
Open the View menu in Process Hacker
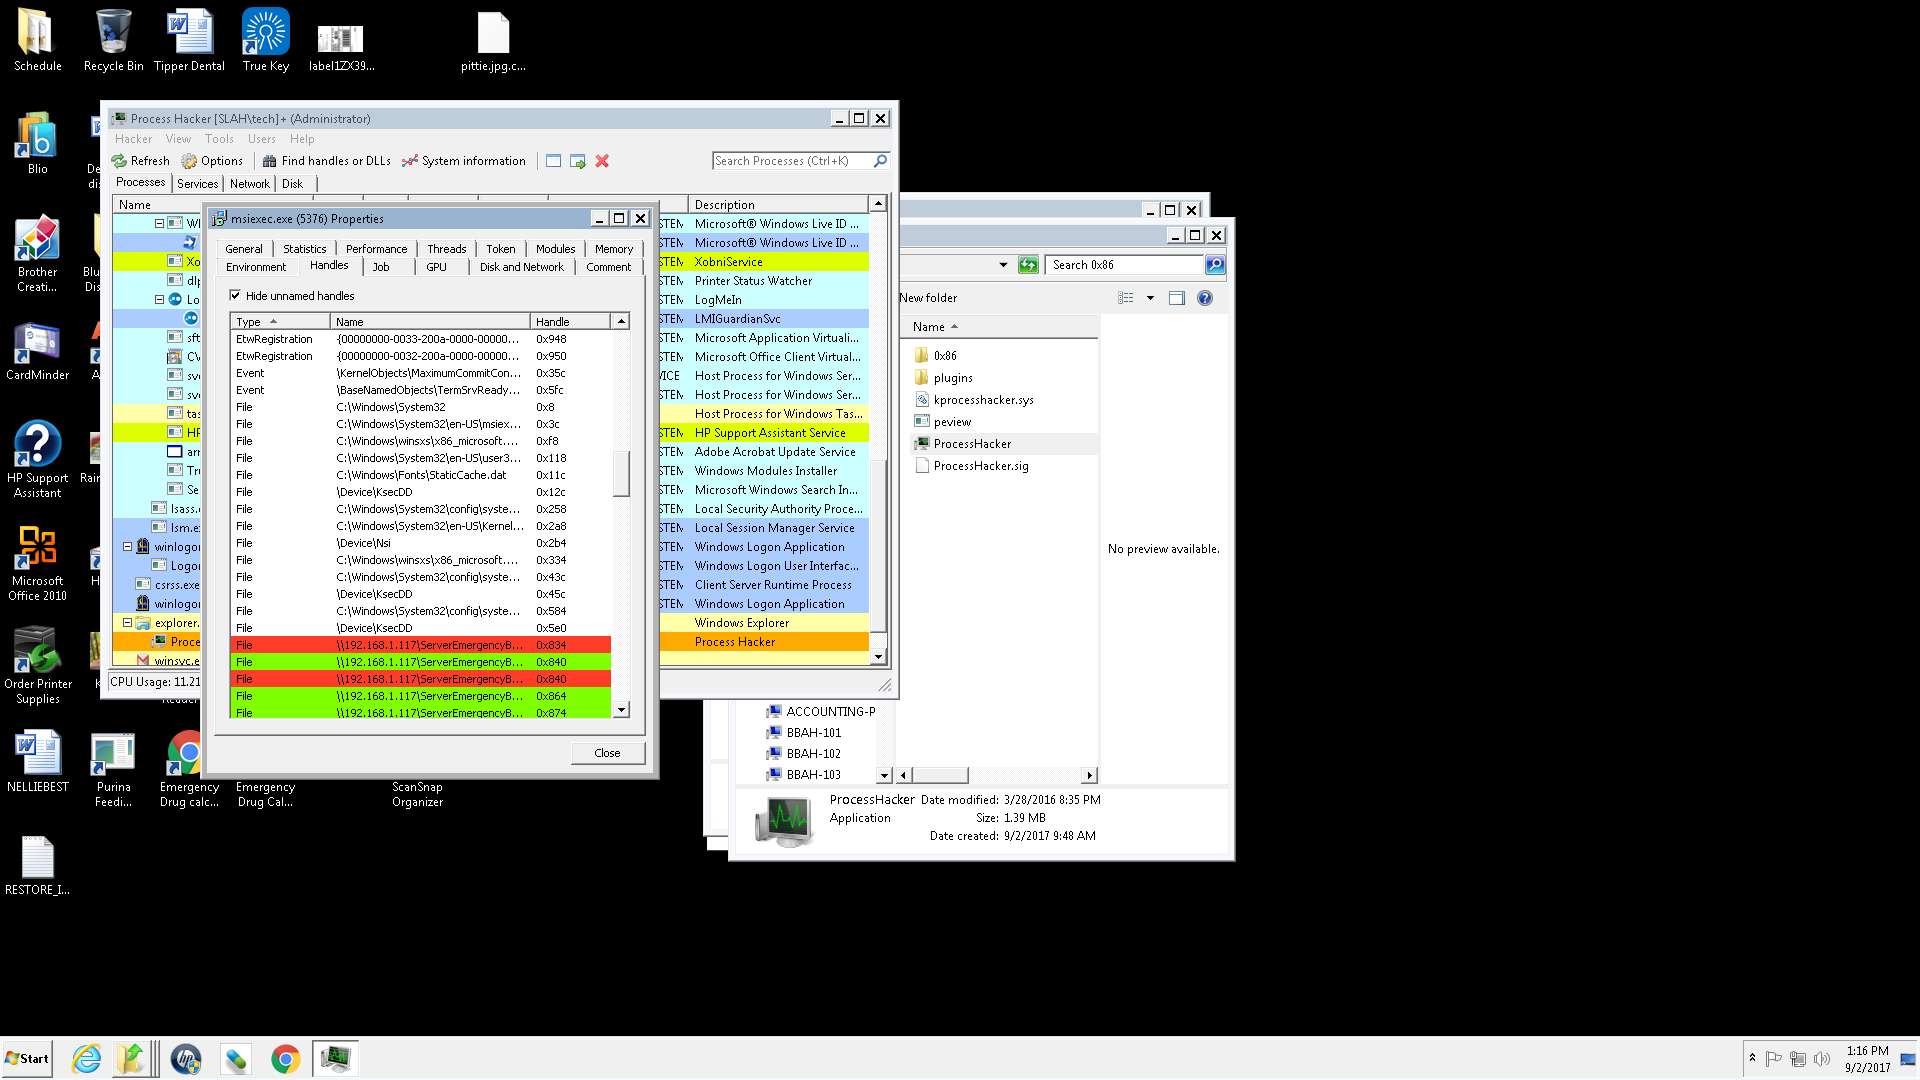pyautogui.click(x=178, y=139)
